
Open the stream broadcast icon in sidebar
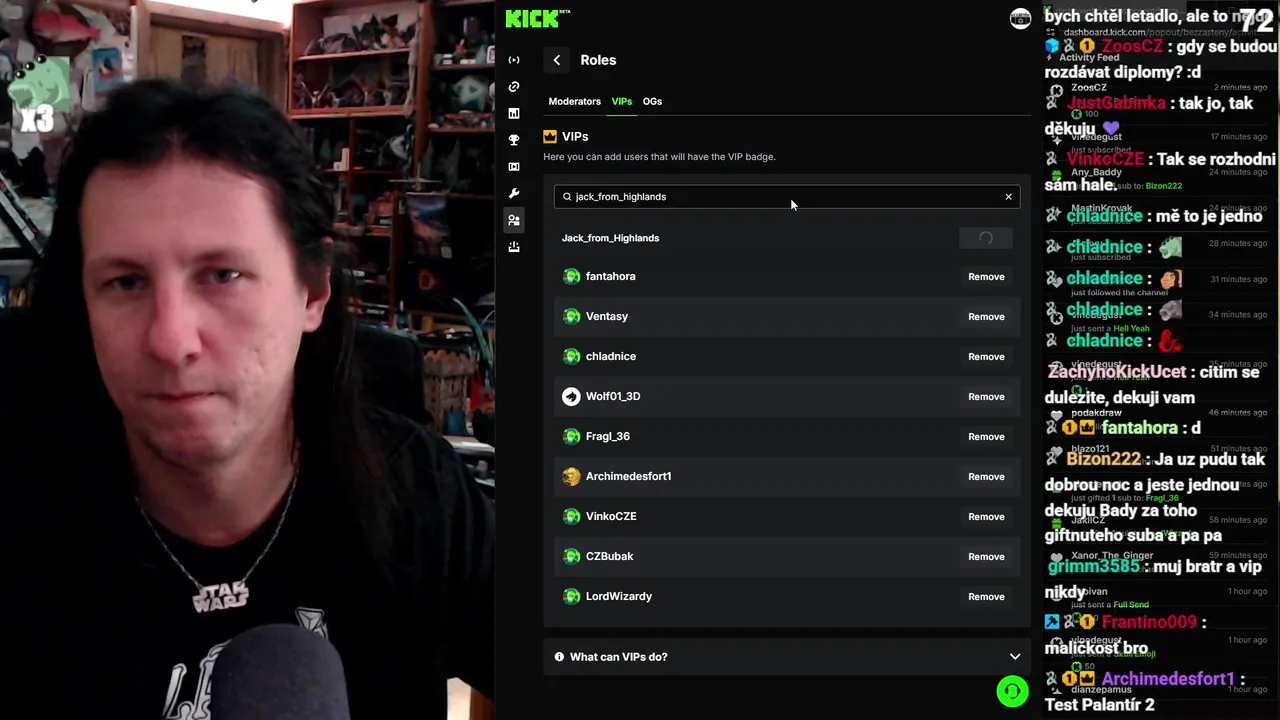pyautogui.click(x=514, y=60)
